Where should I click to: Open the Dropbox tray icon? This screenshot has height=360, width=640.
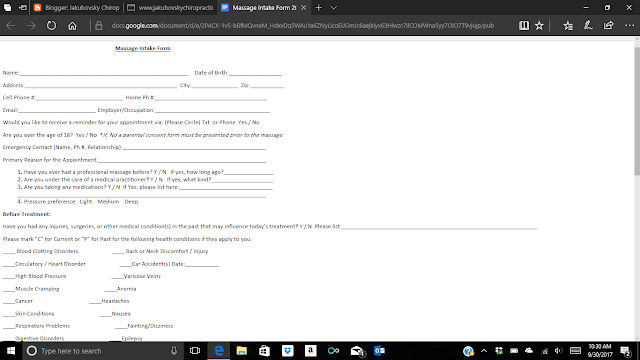[x=499, y=351]
